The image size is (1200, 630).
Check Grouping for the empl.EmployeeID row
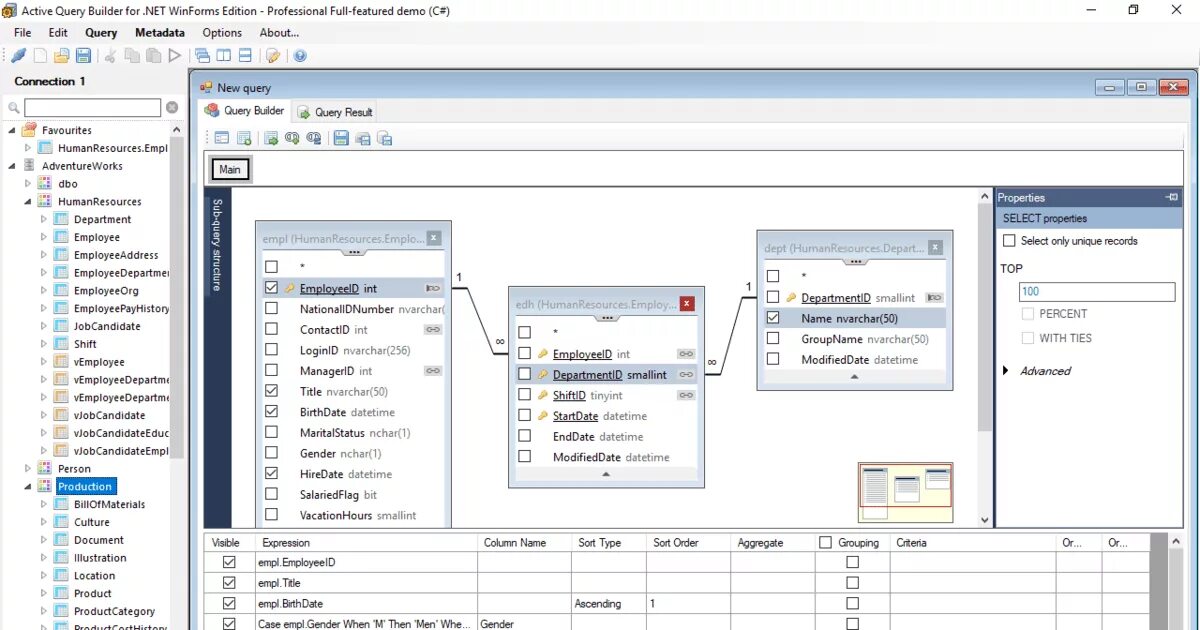pos(852,563)
